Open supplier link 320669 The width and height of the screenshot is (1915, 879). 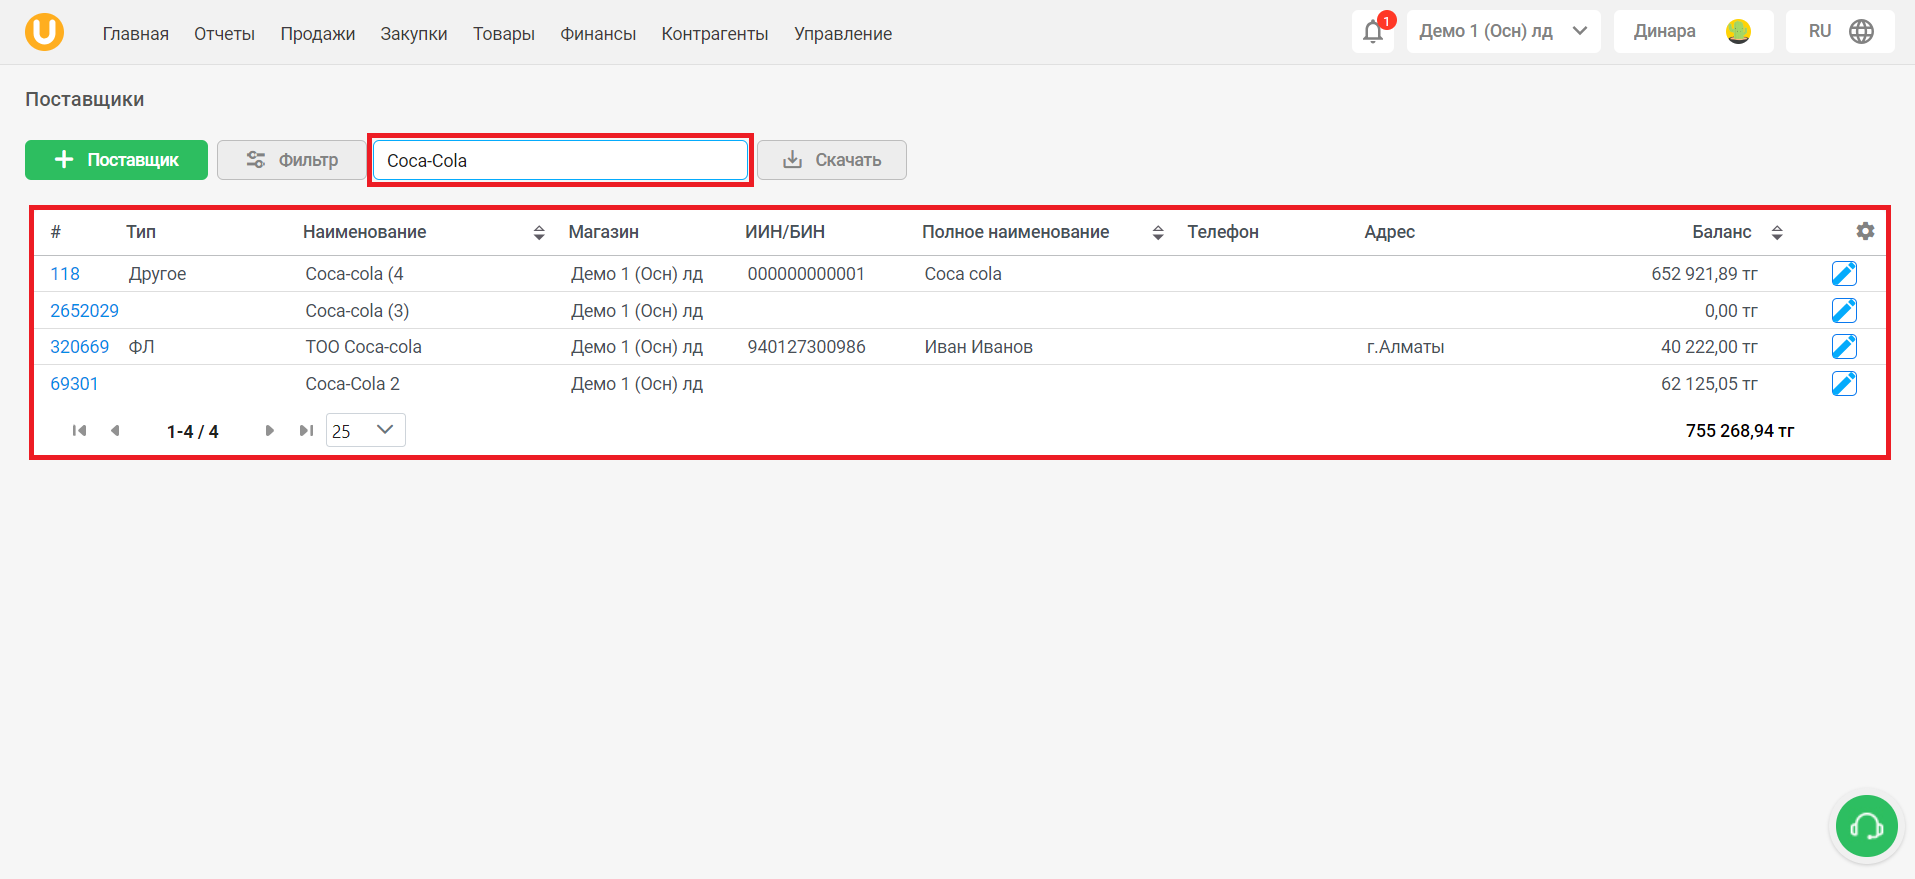[x=80, y=347]
